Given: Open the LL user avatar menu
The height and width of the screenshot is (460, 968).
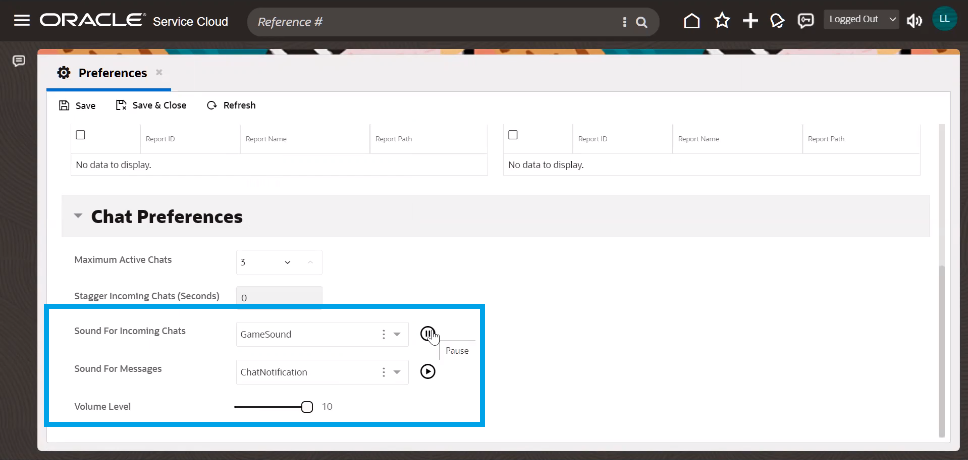Looking at the screenshot, I should (944, 19).
